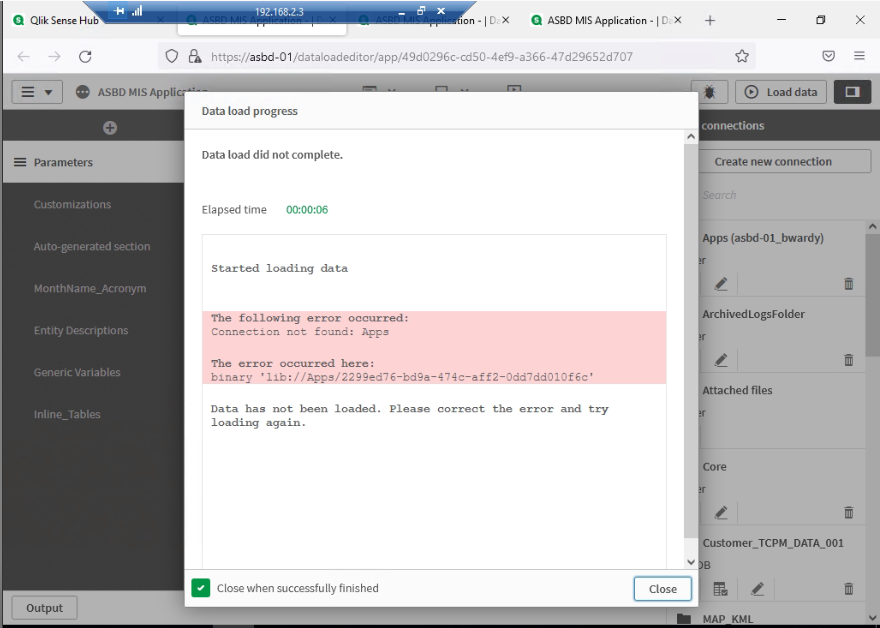Click the browser address bar URL
880x628 pixels.
421,57
